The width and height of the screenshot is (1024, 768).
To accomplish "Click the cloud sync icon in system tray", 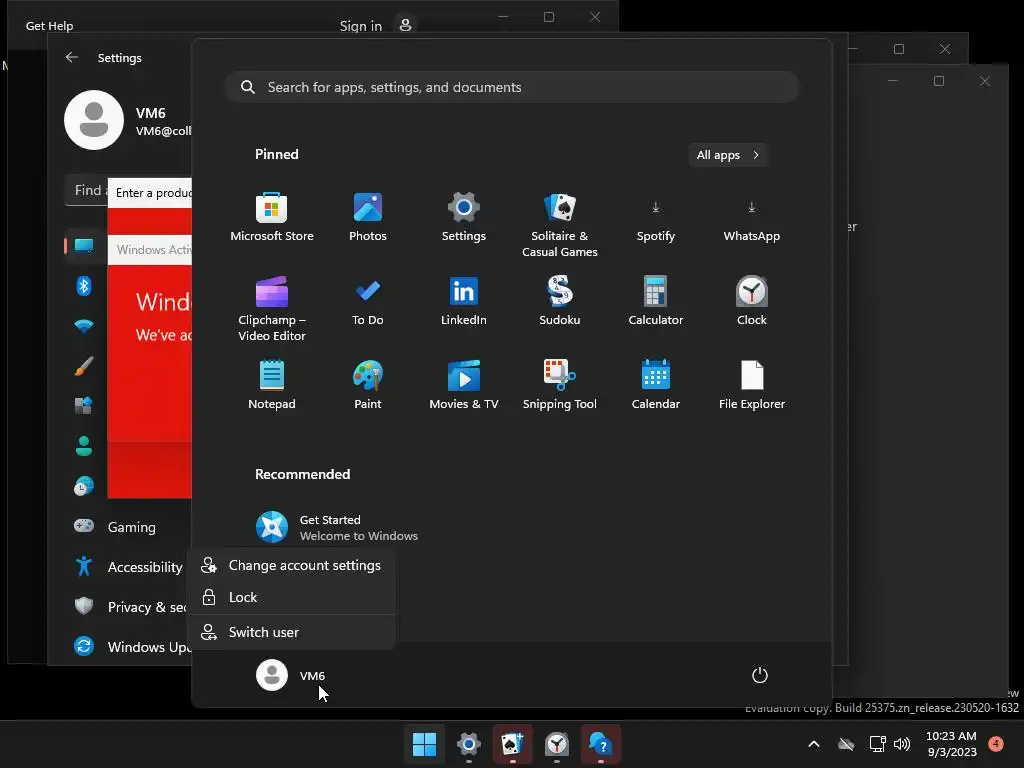I will (846, 744).
